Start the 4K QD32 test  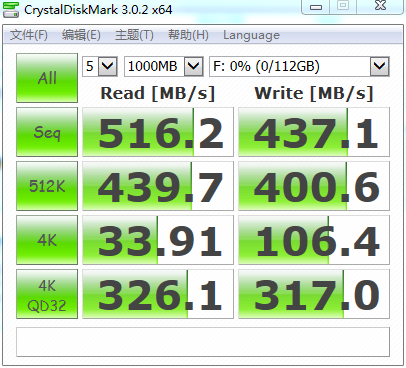coord(47,294)
